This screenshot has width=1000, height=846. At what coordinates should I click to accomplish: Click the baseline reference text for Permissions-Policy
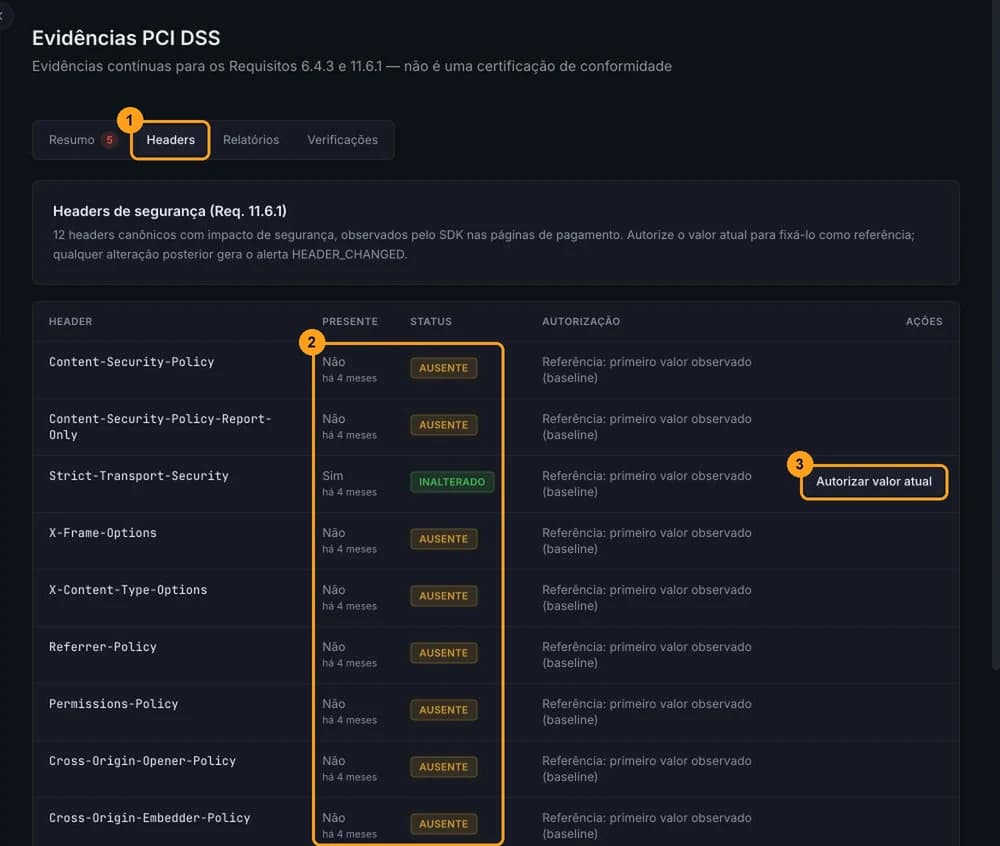[x=647, y=711]
